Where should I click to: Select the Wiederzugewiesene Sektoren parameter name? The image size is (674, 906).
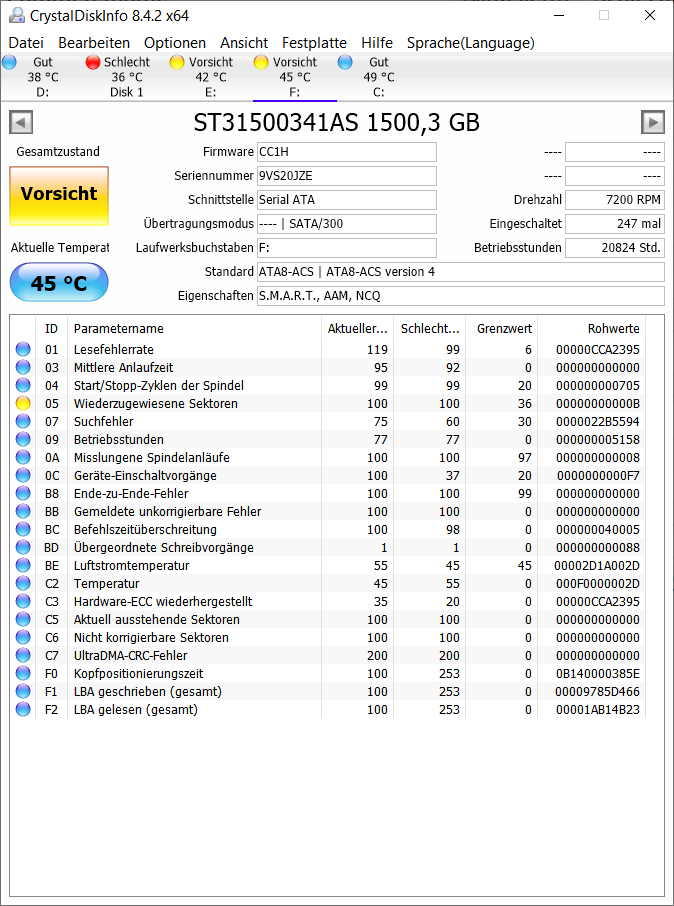pos(155,404)
